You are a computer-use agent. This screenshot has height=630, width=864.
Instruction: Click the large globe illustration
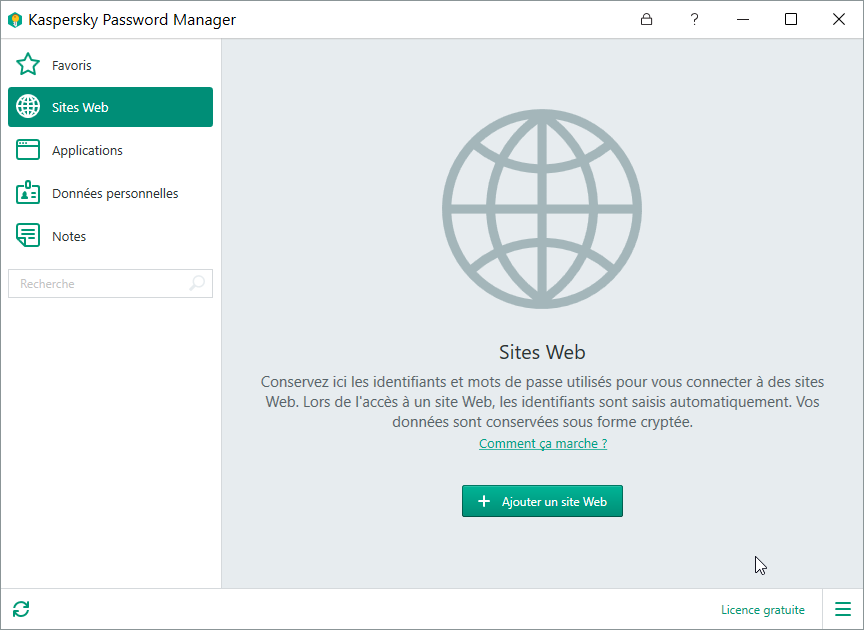[x=542, y=208]
